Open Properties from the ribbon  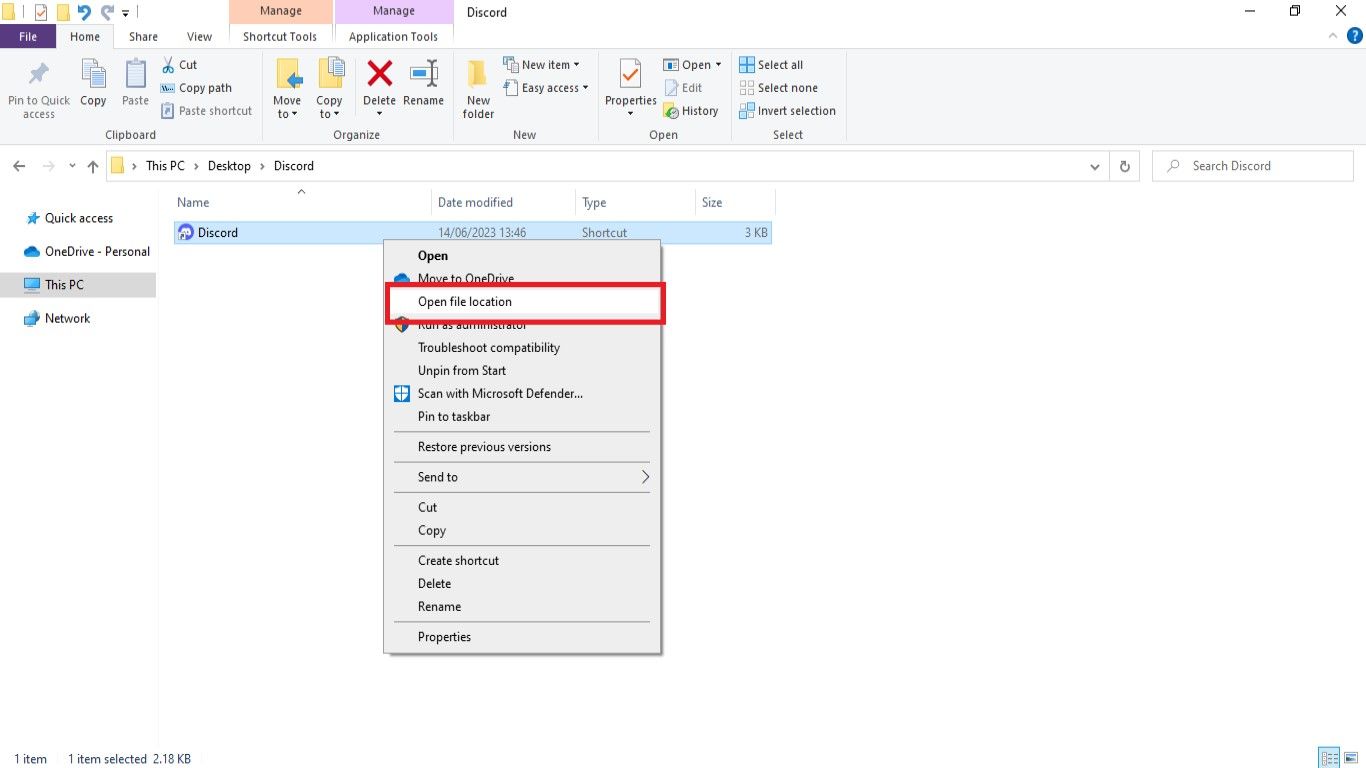[x=630, y=75]
